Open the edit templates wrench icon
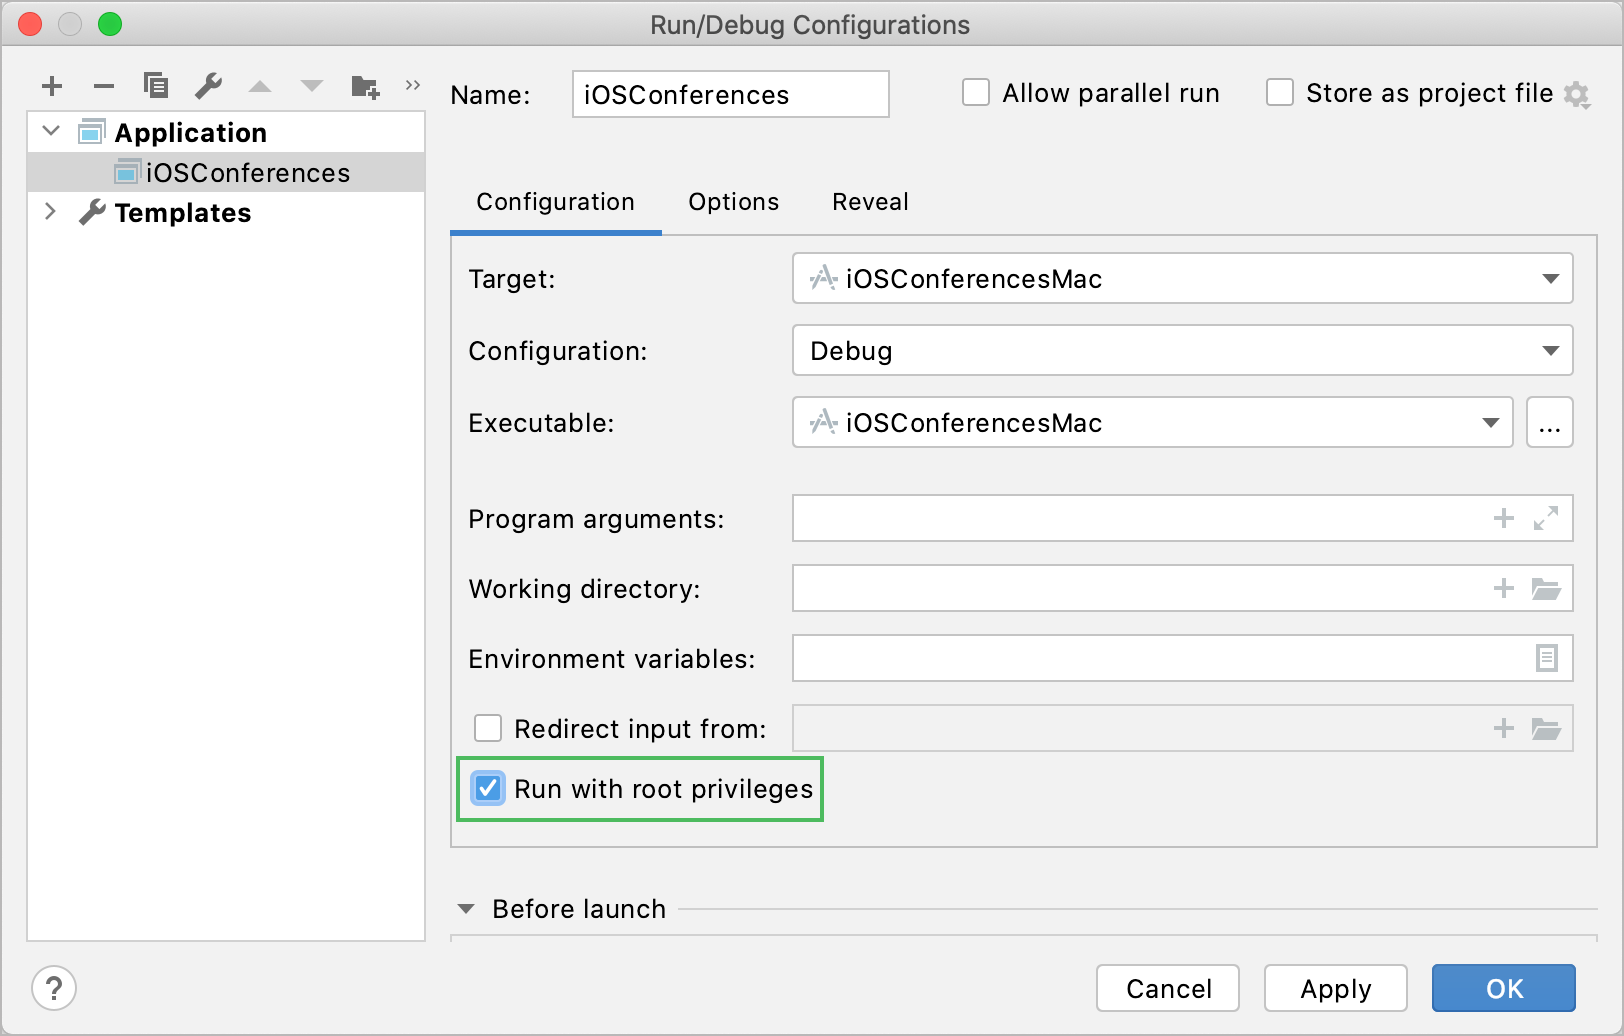Viewport: 1624px width, 1036px height. click(x=208, y=86)
